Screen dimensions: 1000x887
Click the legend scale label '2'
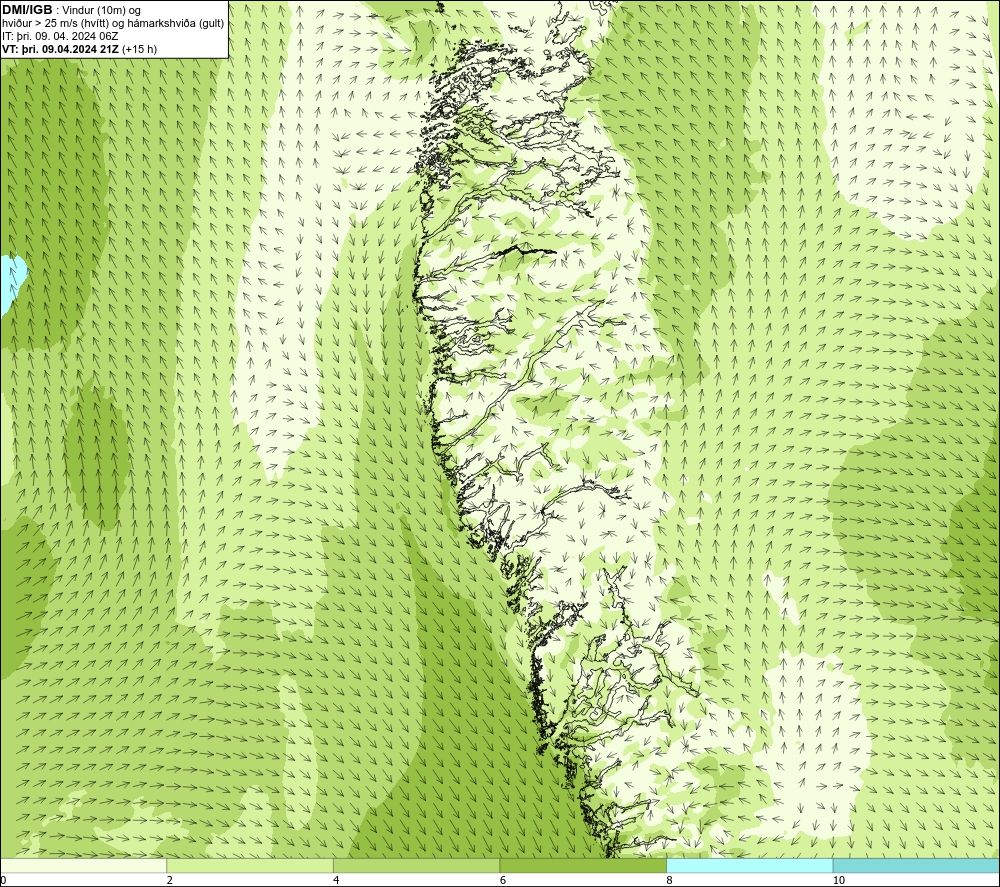(x=170, y=880)
